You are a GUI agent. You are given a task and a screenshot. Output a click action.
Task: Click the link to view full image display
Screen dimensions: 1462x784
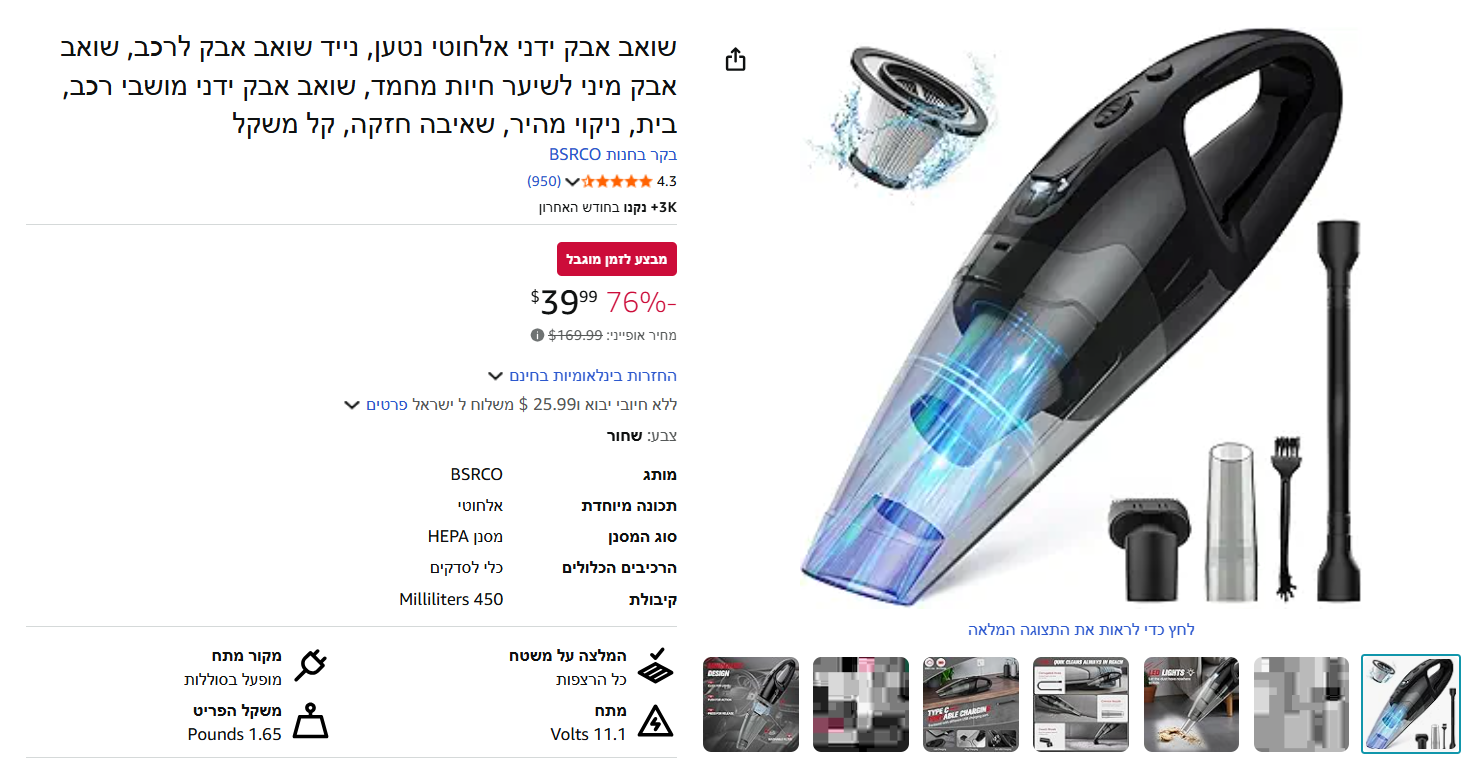tap(1081, 630)
